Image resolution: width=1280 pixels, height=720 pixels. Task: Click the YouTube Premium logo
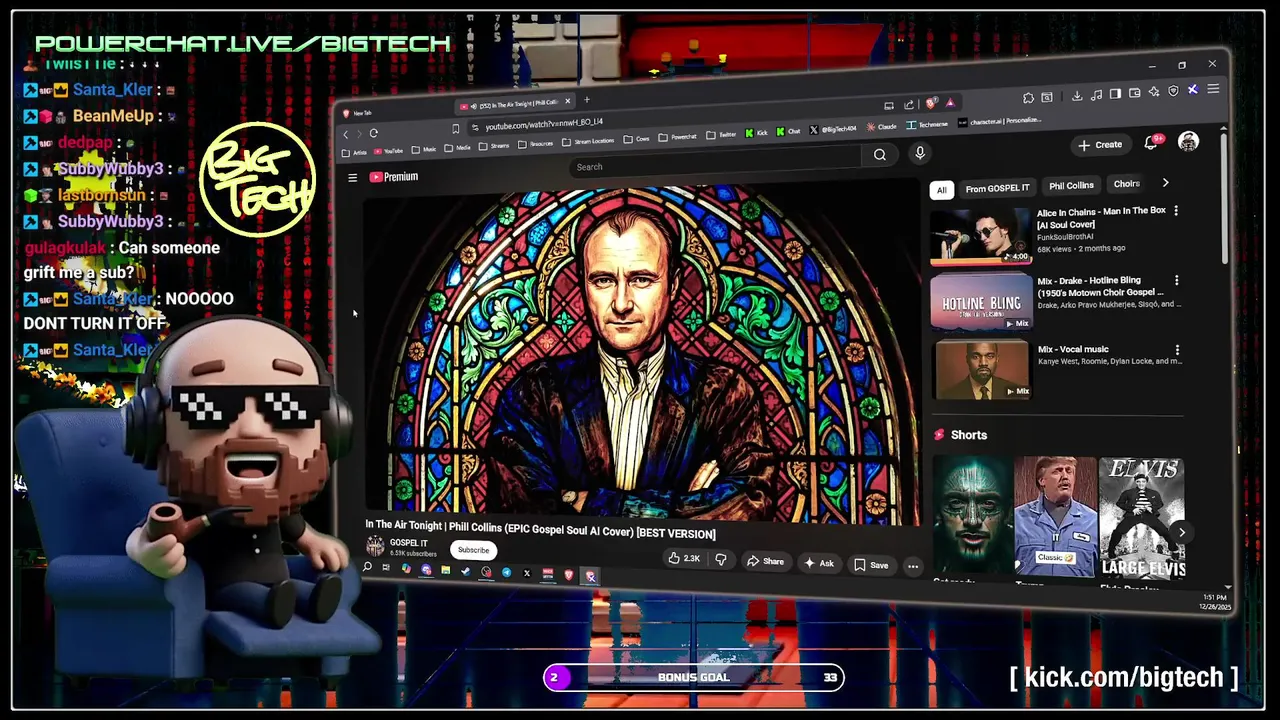(x=393, y=176)
